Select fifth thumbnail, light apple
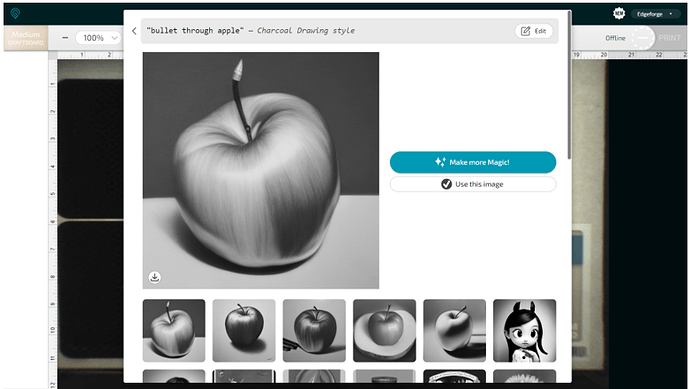The width and height of the screenshot is (690, 389). pos(455,330)
